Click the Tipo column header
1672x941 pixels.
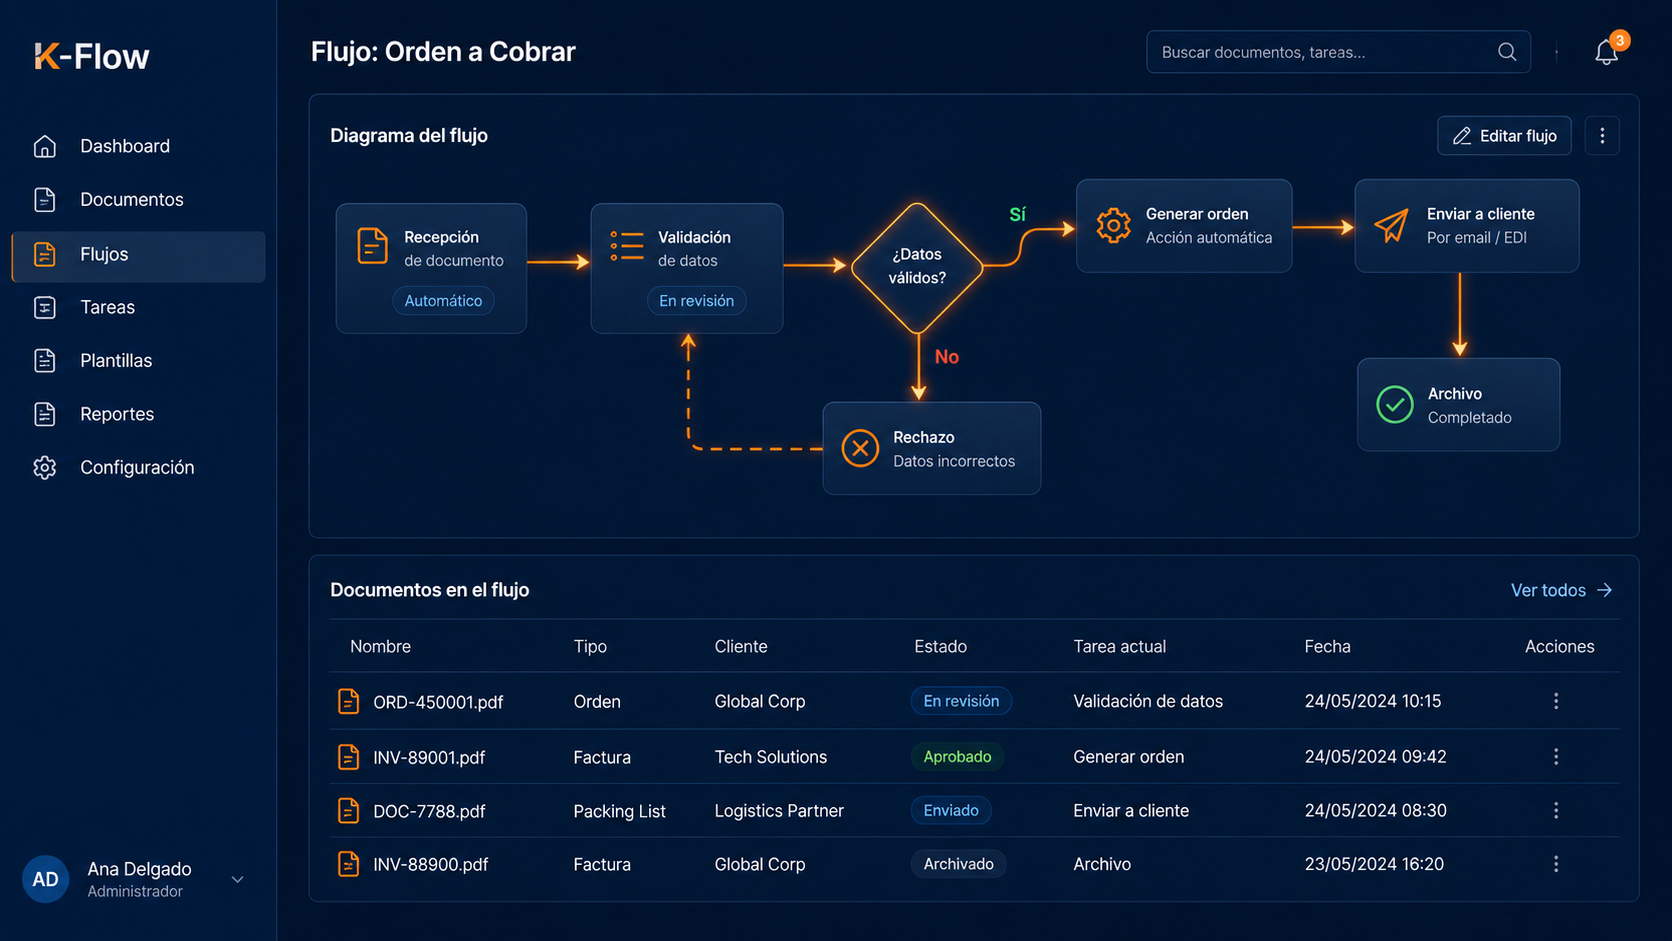590,646
